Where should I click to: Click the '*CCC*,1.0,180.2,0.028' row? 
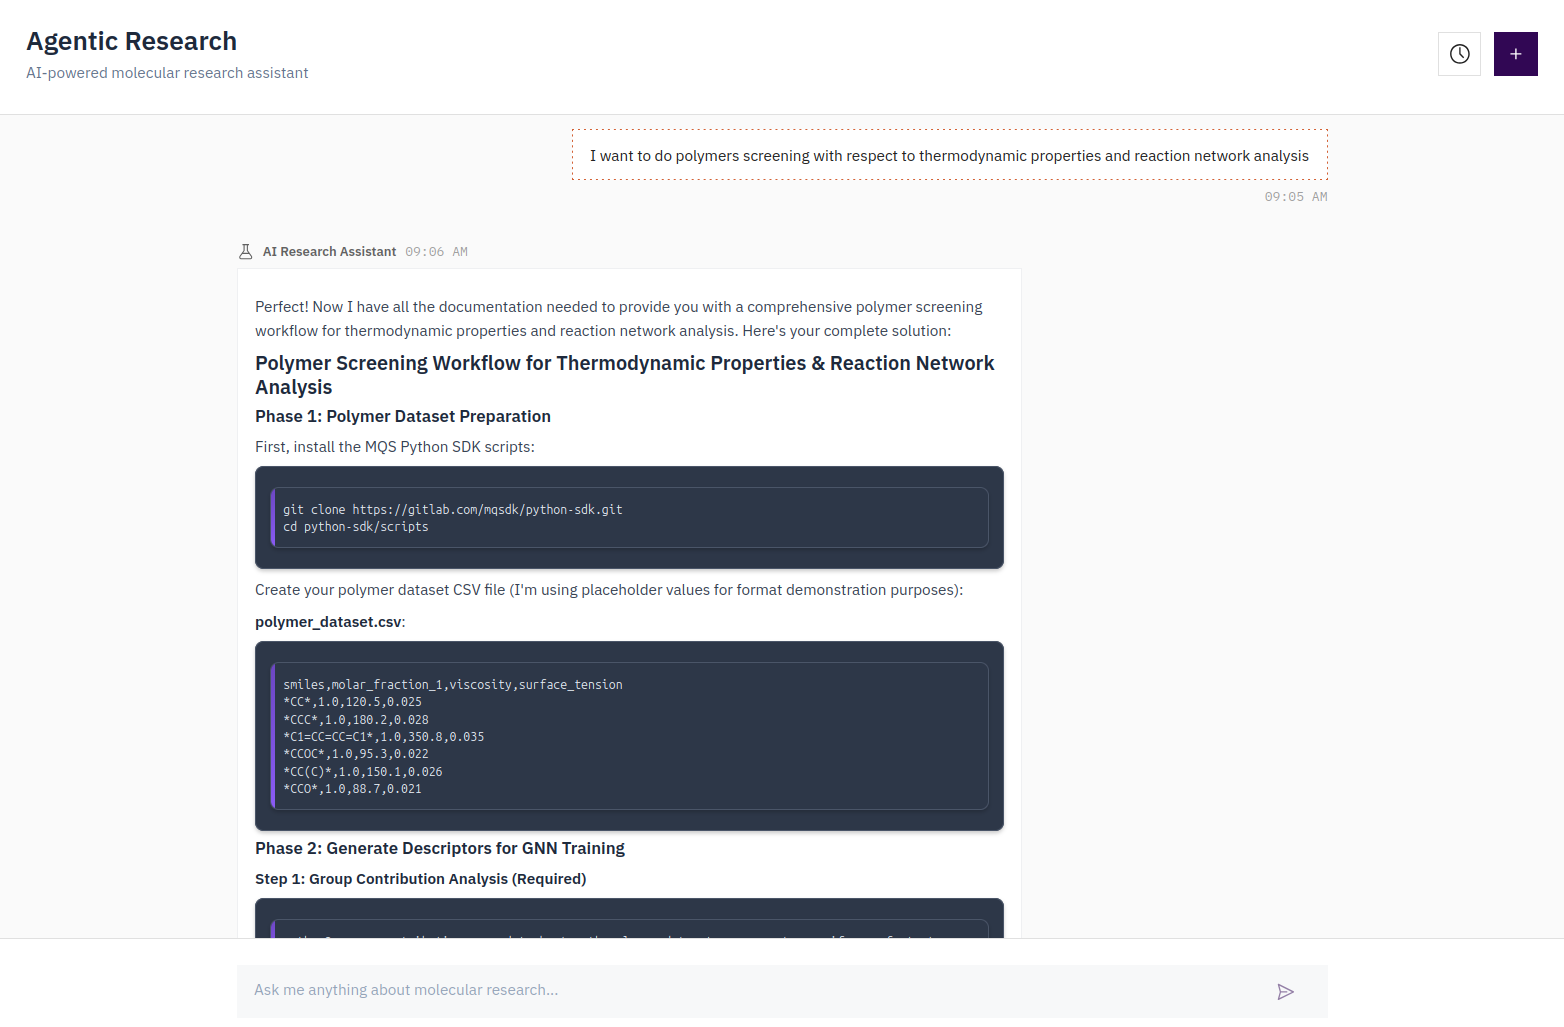click(x=355, y=720)
